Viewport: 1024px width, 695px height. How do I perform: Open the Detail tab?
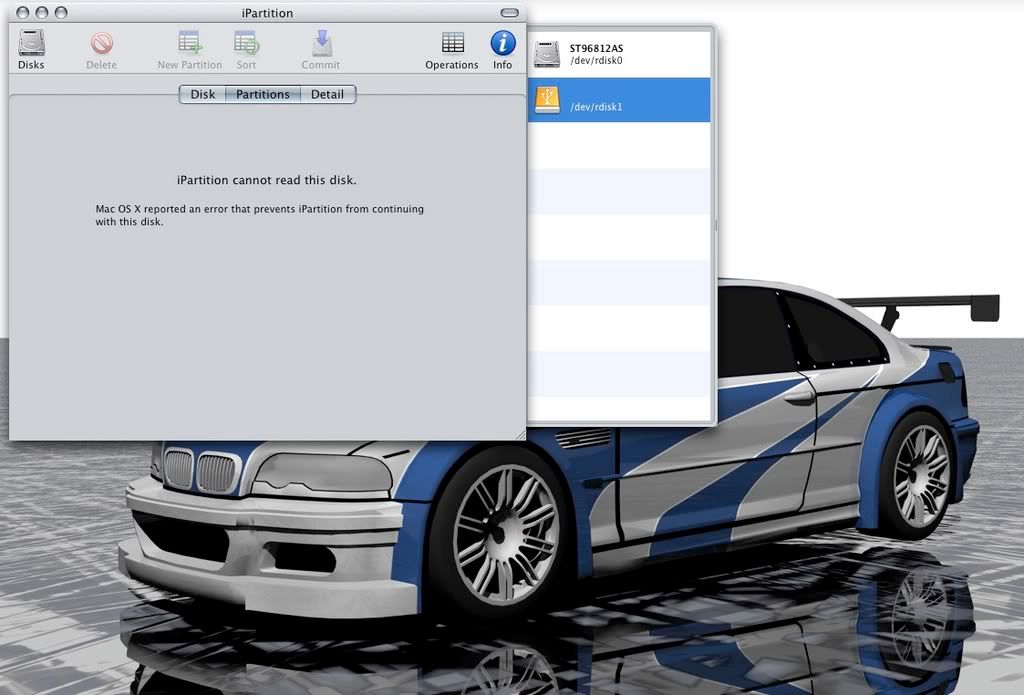[327, 94]
